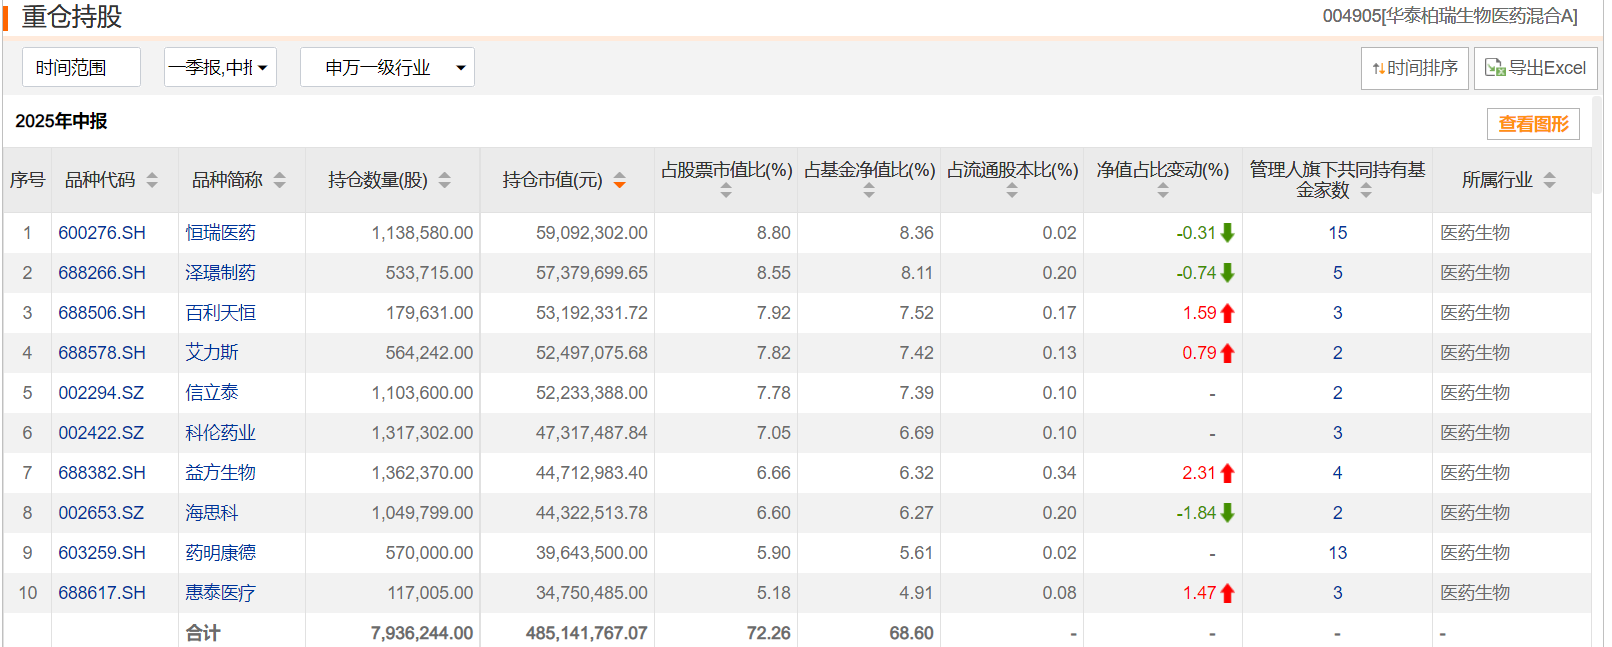Open stock code 600276.SH link
The width and height of the screenshot is (1612, 647).
tap(102, 233)
